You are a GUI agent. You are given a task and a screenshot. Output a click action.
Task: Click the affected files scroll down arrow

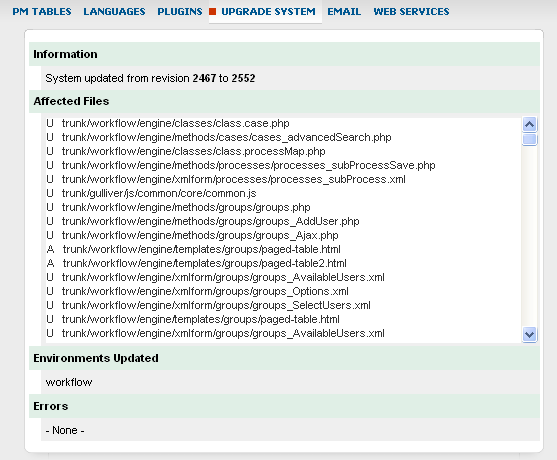pyautogui.click(x=529, y=334)
